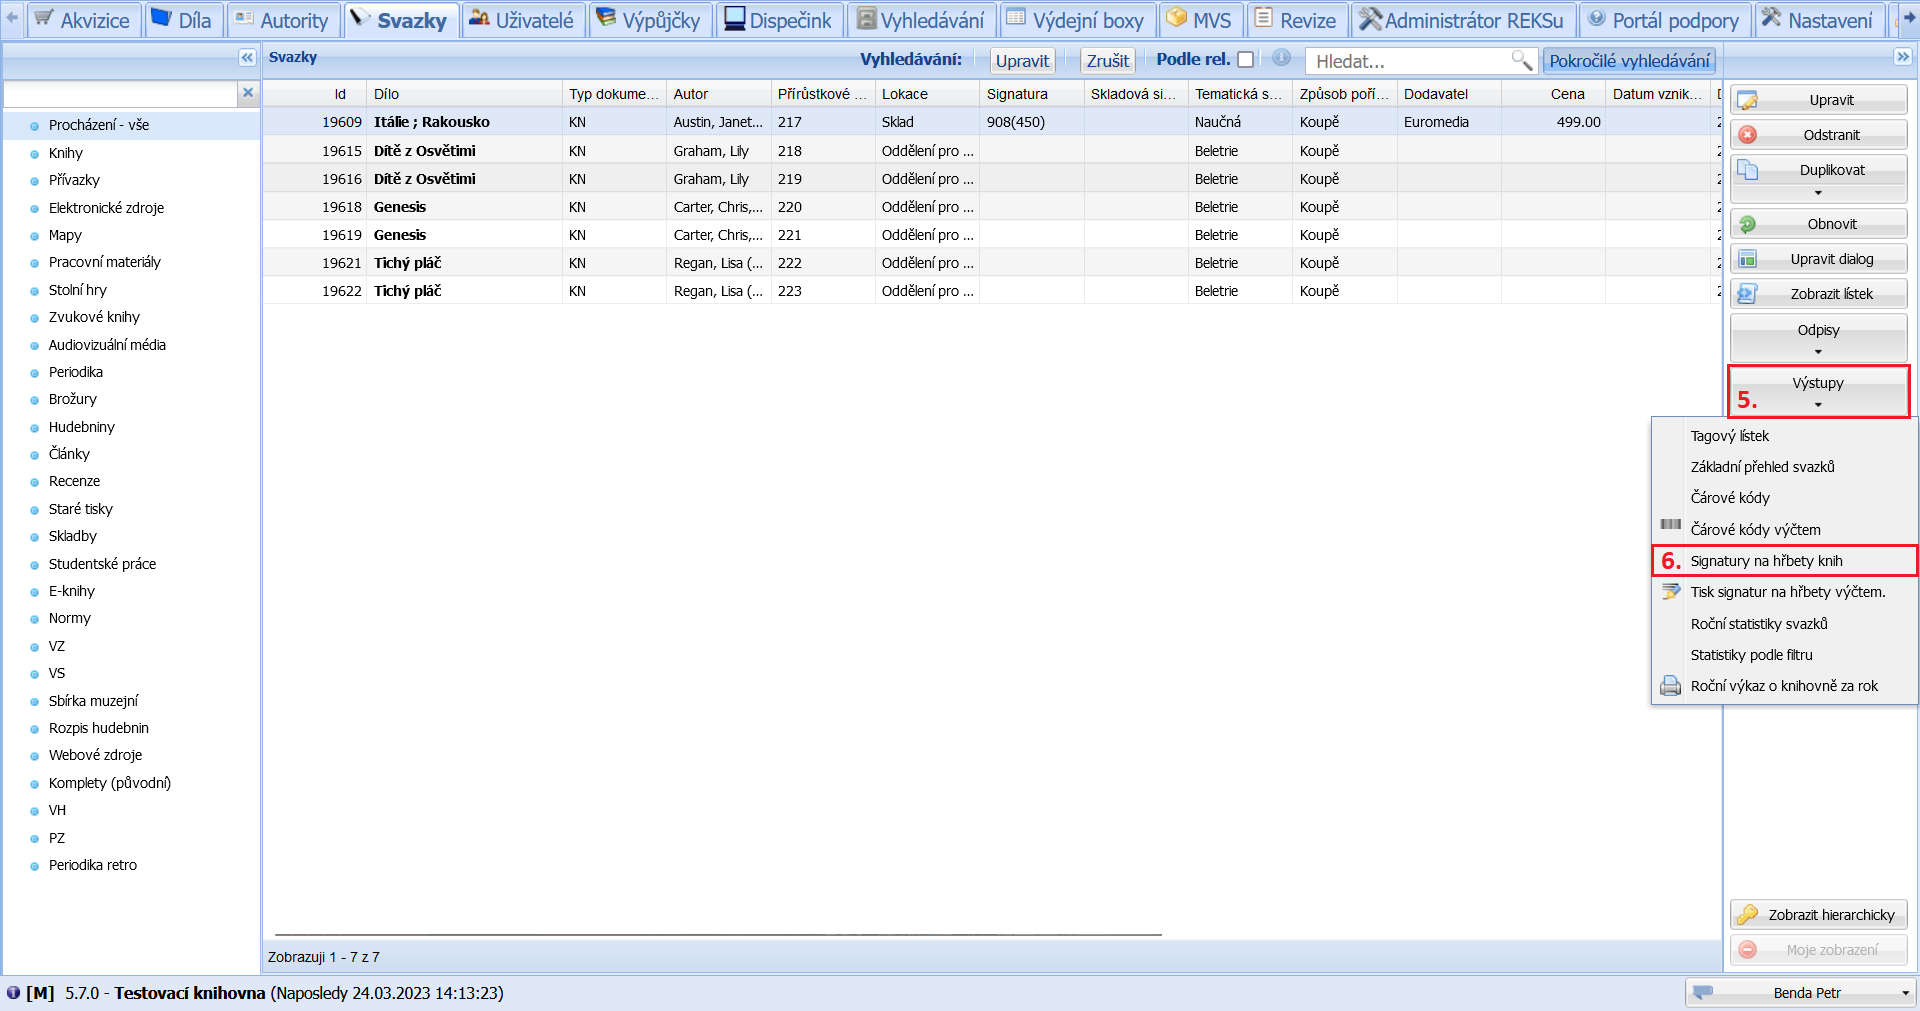1920x1011 pixels.
Task: Select Signatury na hřbety knih
Action: click(1785, 561)
